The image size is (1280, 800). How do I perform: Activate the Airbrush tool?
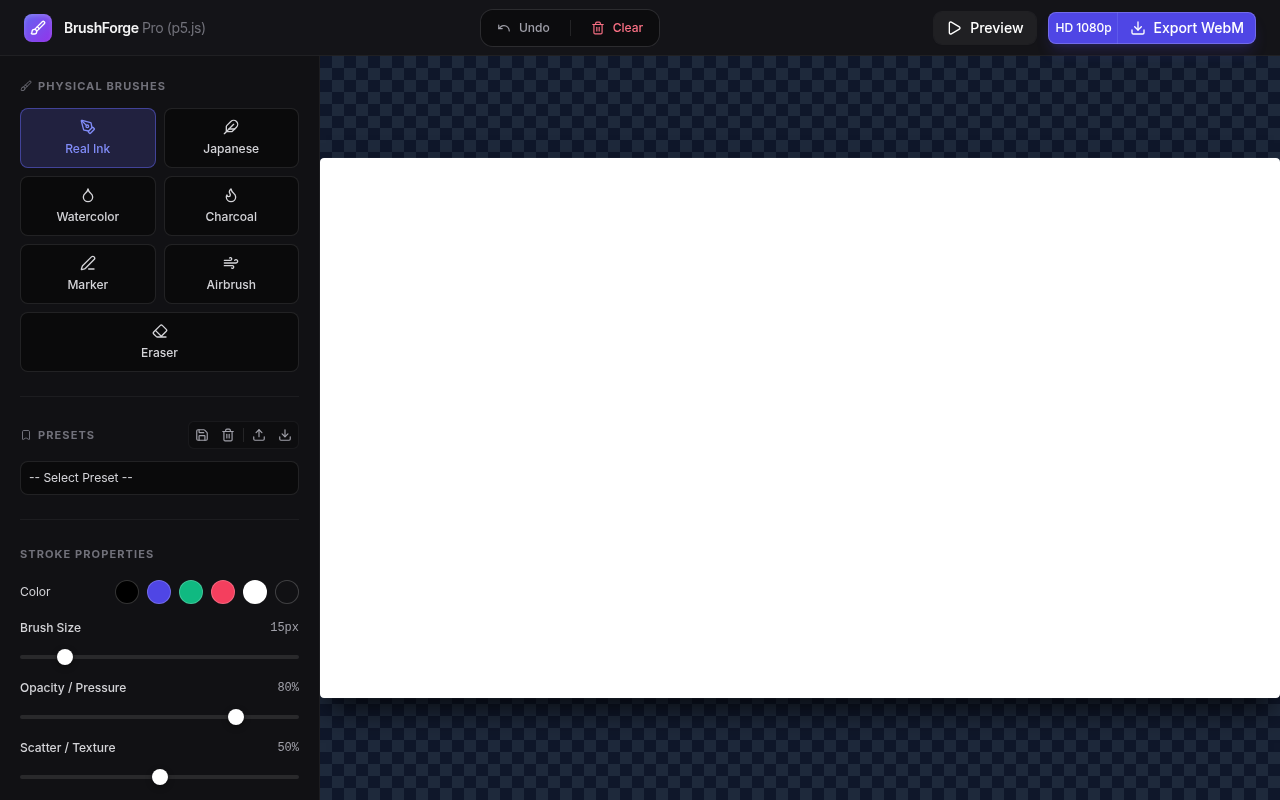coord(231,274)
